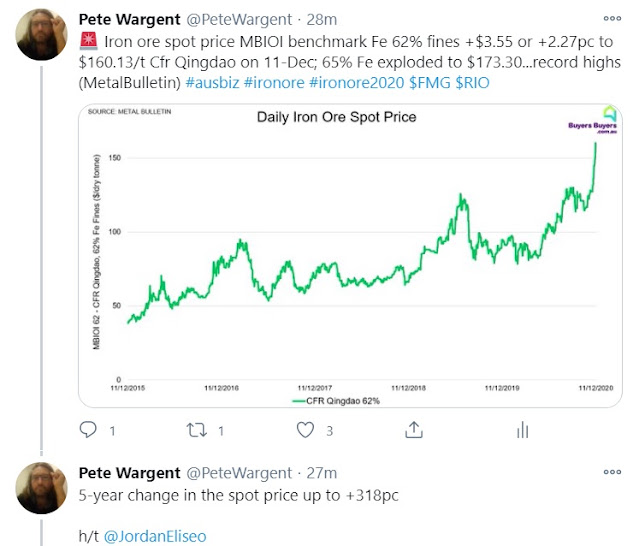This screenshot has height=546, width=639.
Task: Click the #ausbiz hashtag
Action: (212, 83)
